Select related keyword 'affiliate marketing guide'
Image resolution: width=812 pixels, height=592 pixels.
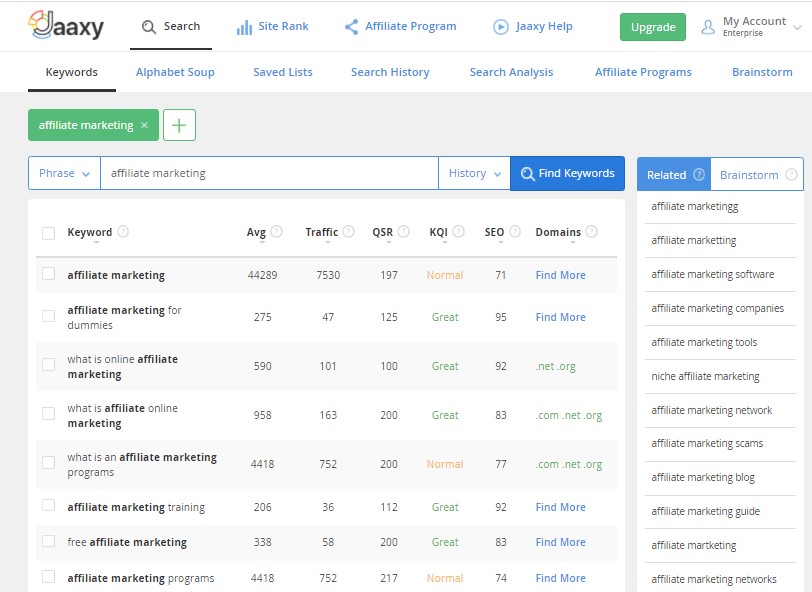pyautogui.click(x=705, y=512)
